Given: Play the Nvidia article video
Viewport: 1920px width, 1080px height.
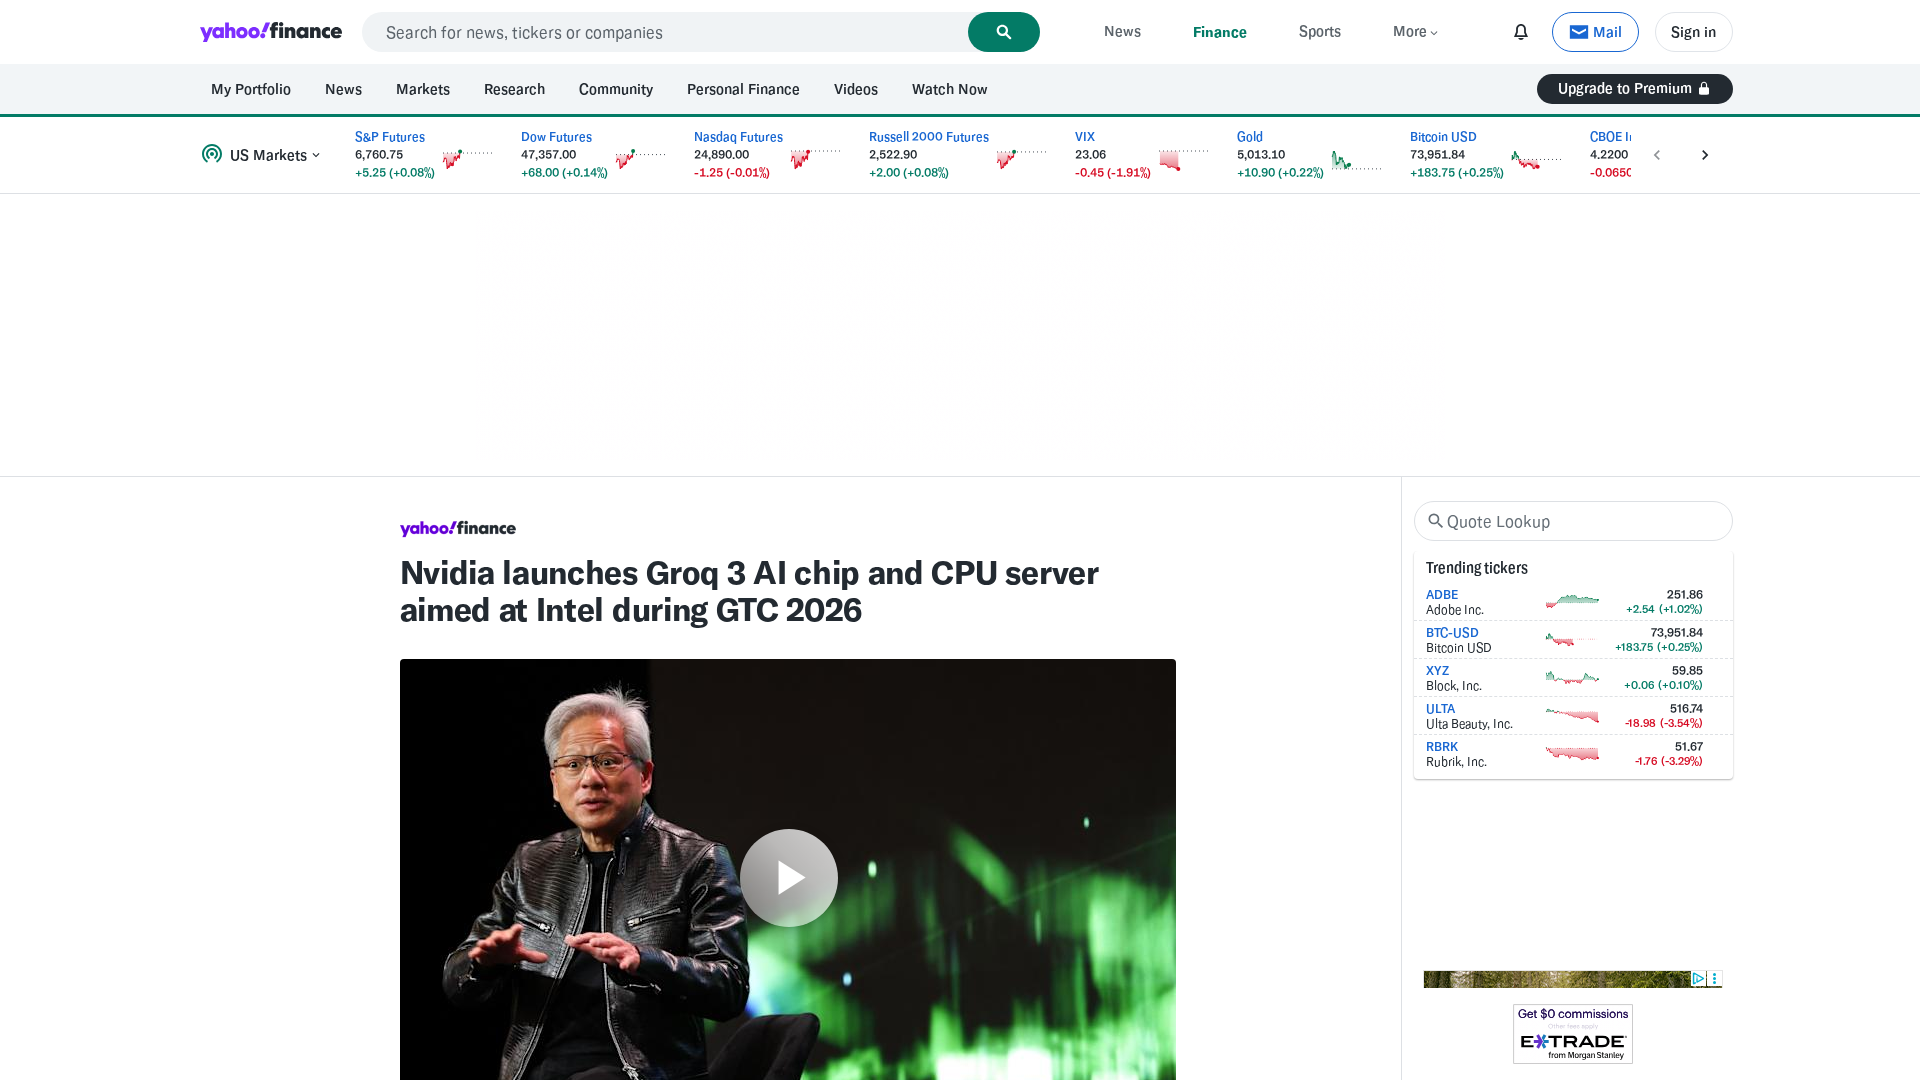Looking at the screenshot, I should tap(788, 877).
